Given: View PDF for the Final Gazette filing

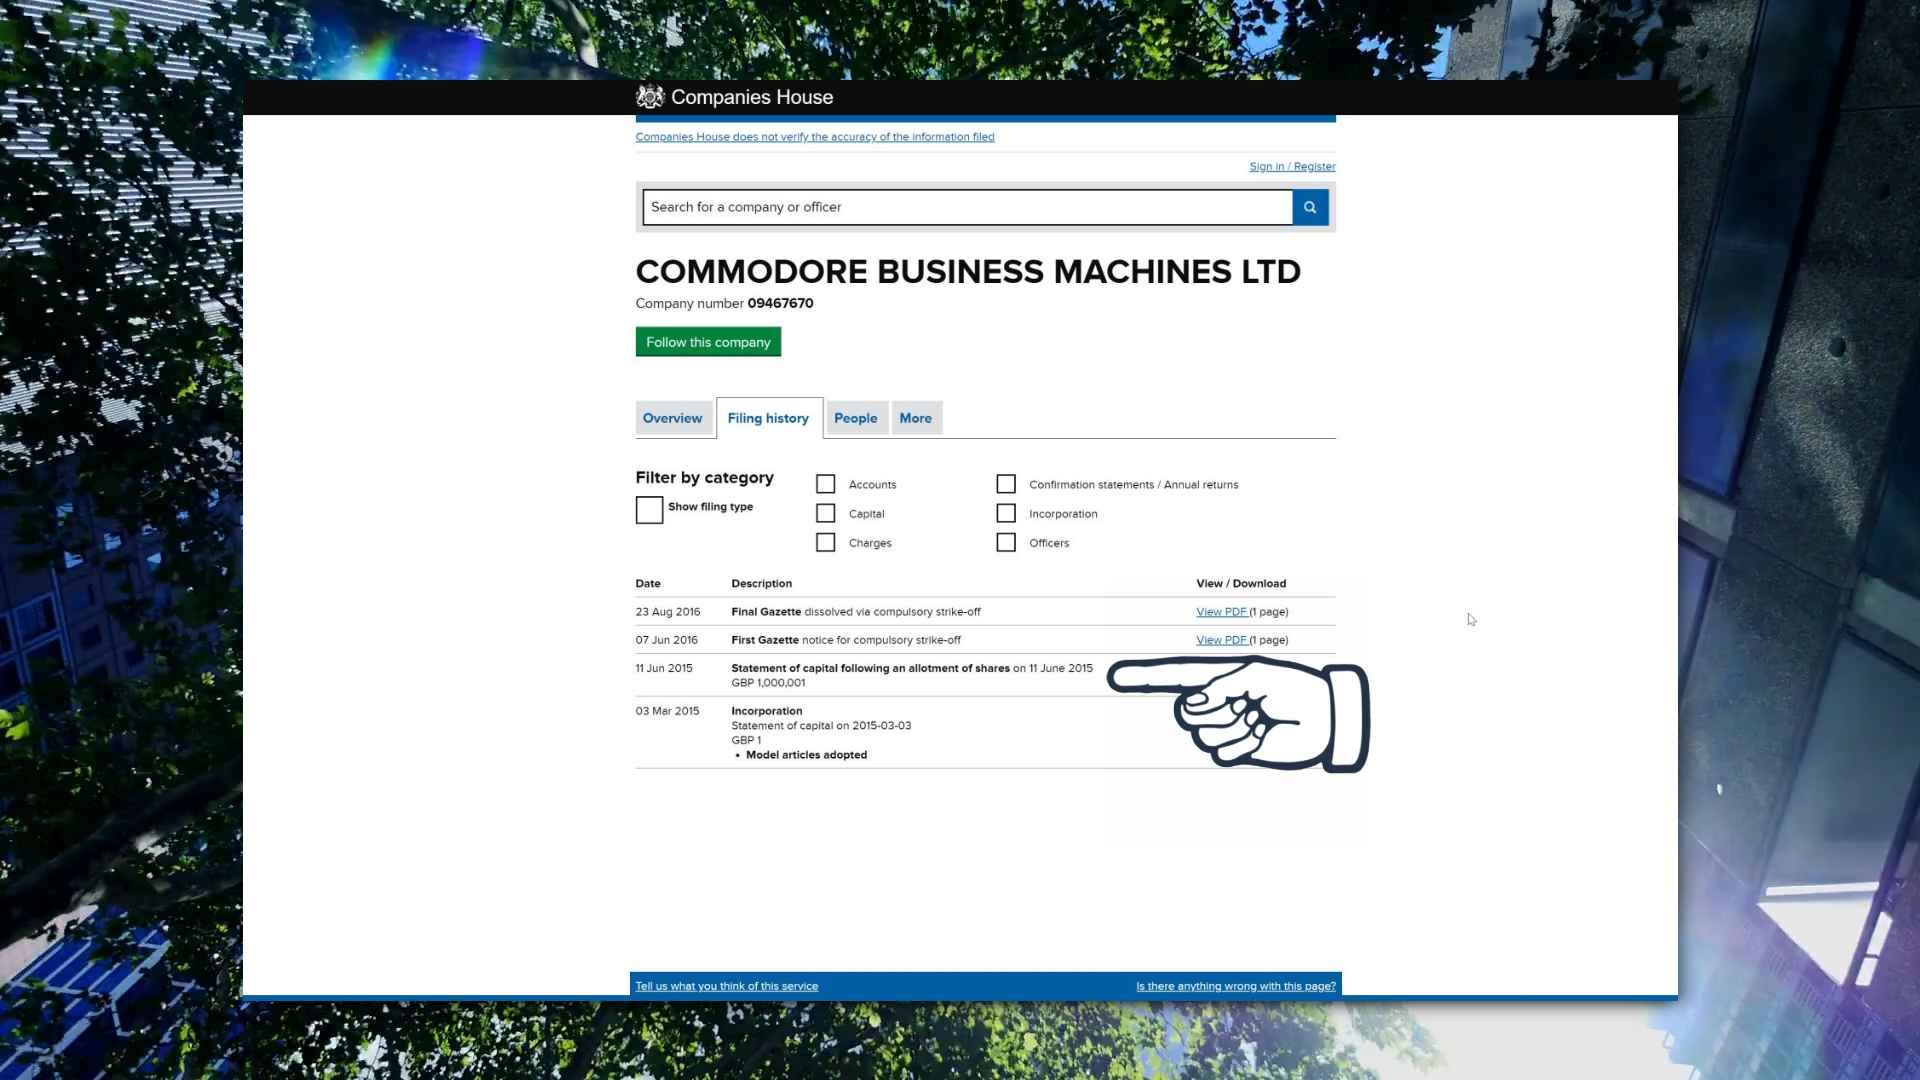Looking at the screenshot, I should pyautogui.click(x=1221, y=612).
